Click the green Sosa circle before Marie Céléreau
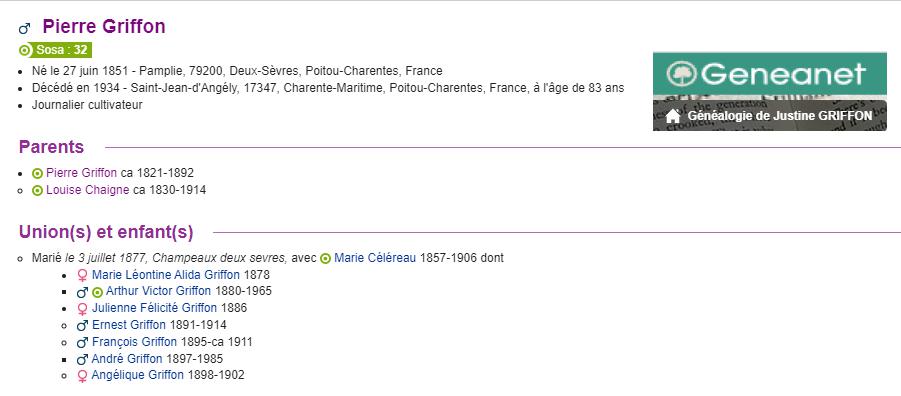This screenshot has height=396, width=901. point(325,259)
